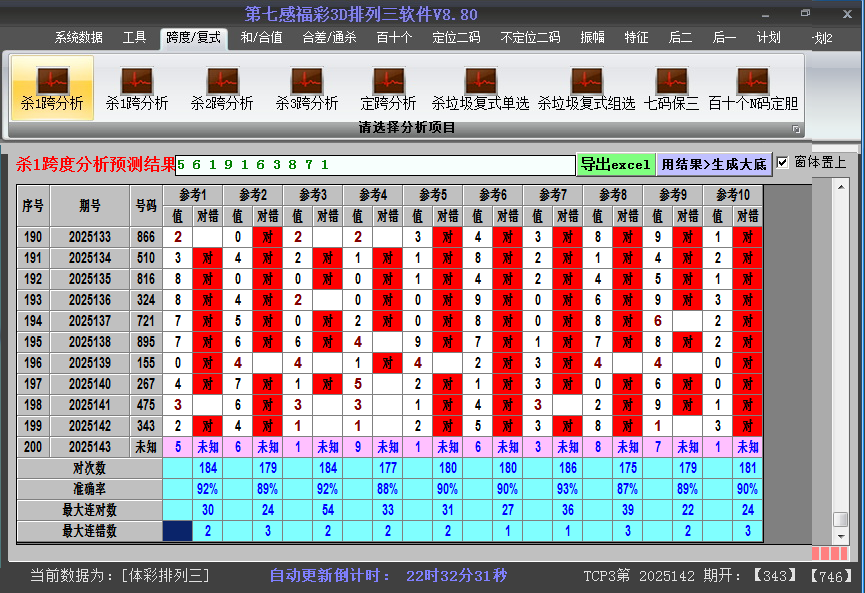This screenshot has height=593, width=865.
Task: Click the table scrollbar down arrow
Action: 841,535
